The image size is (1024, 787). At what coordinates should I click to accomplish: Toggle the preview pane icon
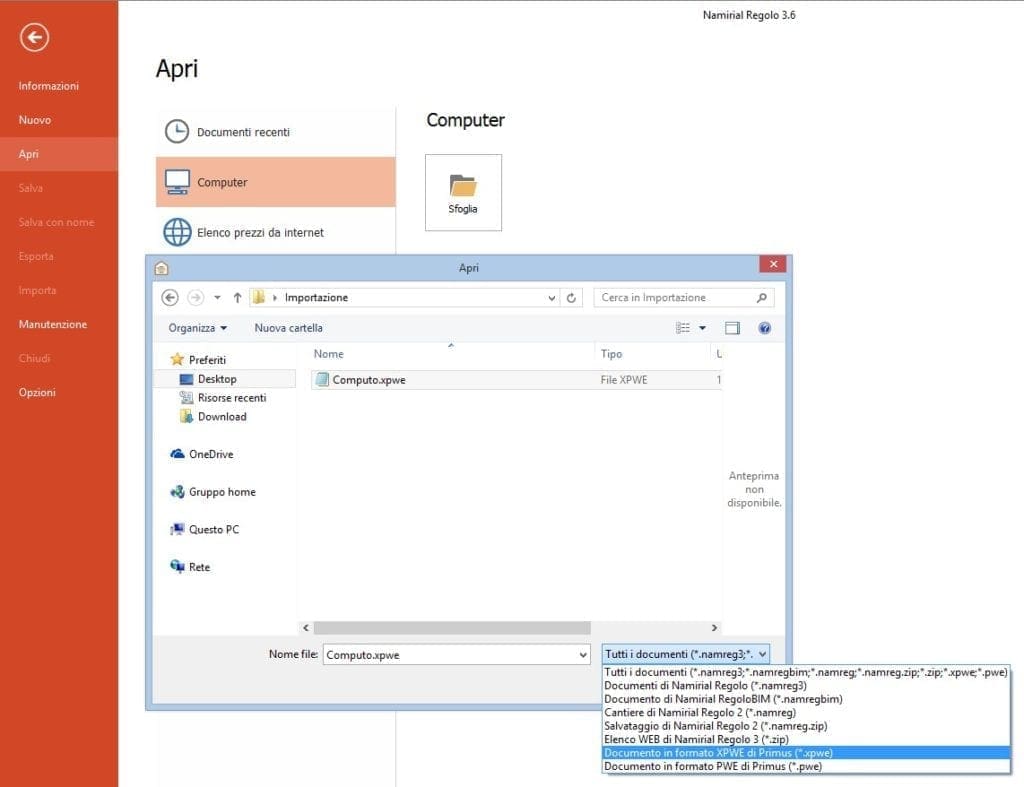732,328
